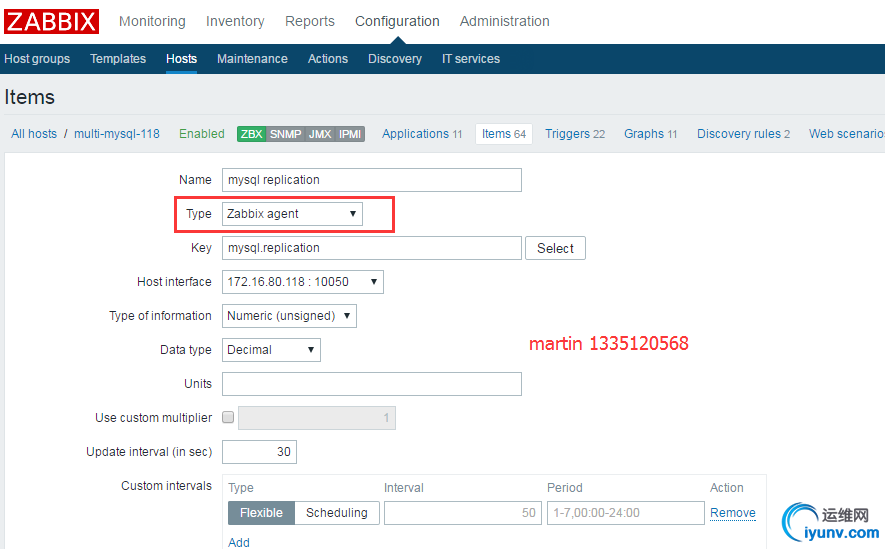Click the Update interval field showing 30
Viewport: 885px width, 549px height.
260,452
